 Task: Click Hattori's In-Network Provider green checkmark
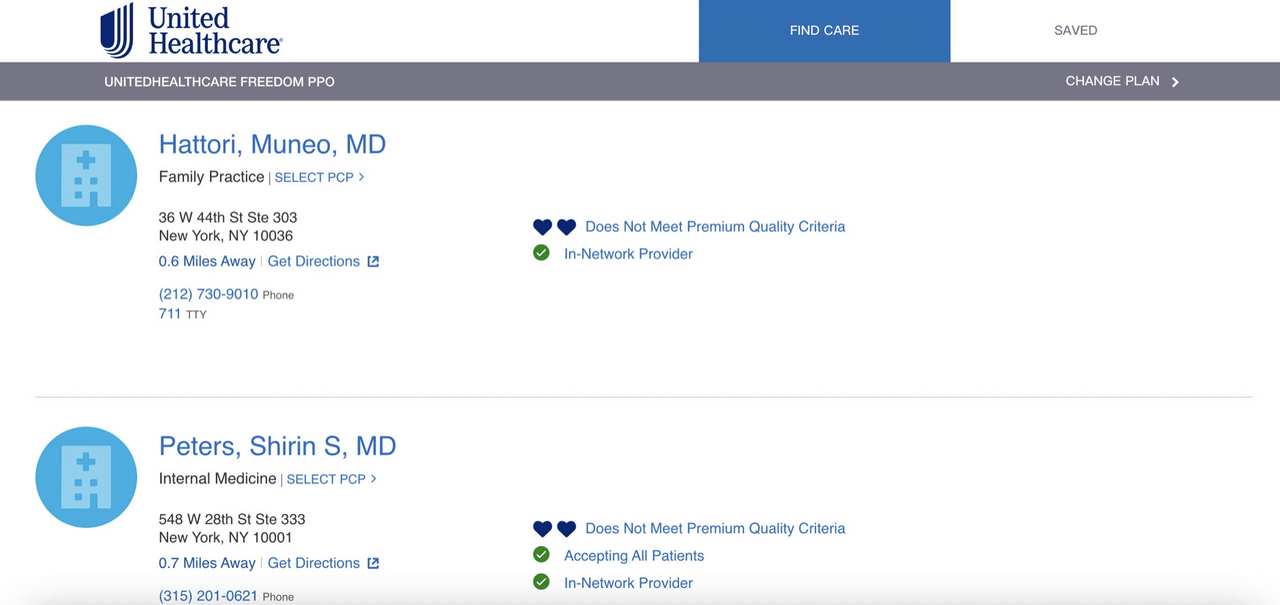click(x=541, y=253)
